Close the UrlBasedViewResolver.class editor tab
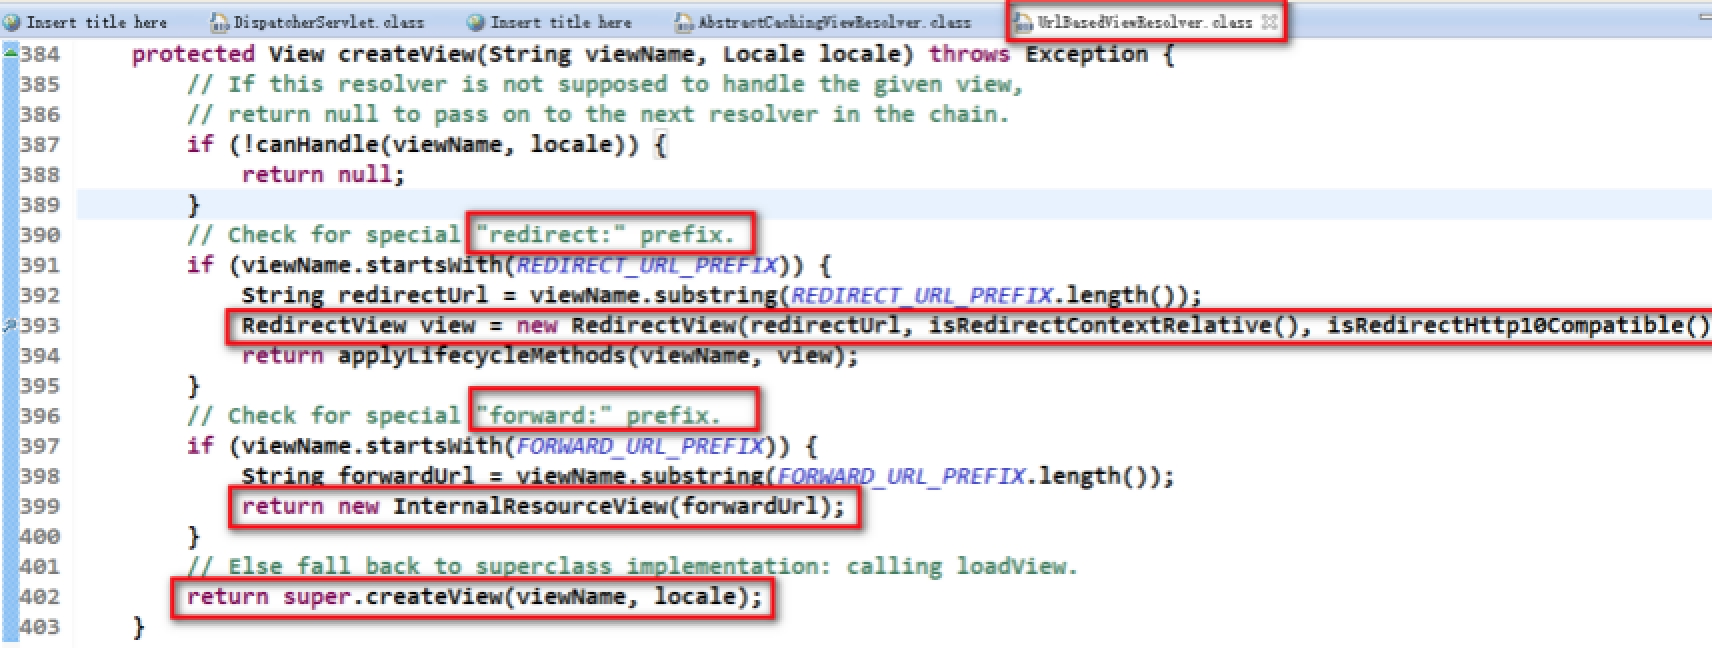Screen dimensions: 1716x648 click(1269, 21)
